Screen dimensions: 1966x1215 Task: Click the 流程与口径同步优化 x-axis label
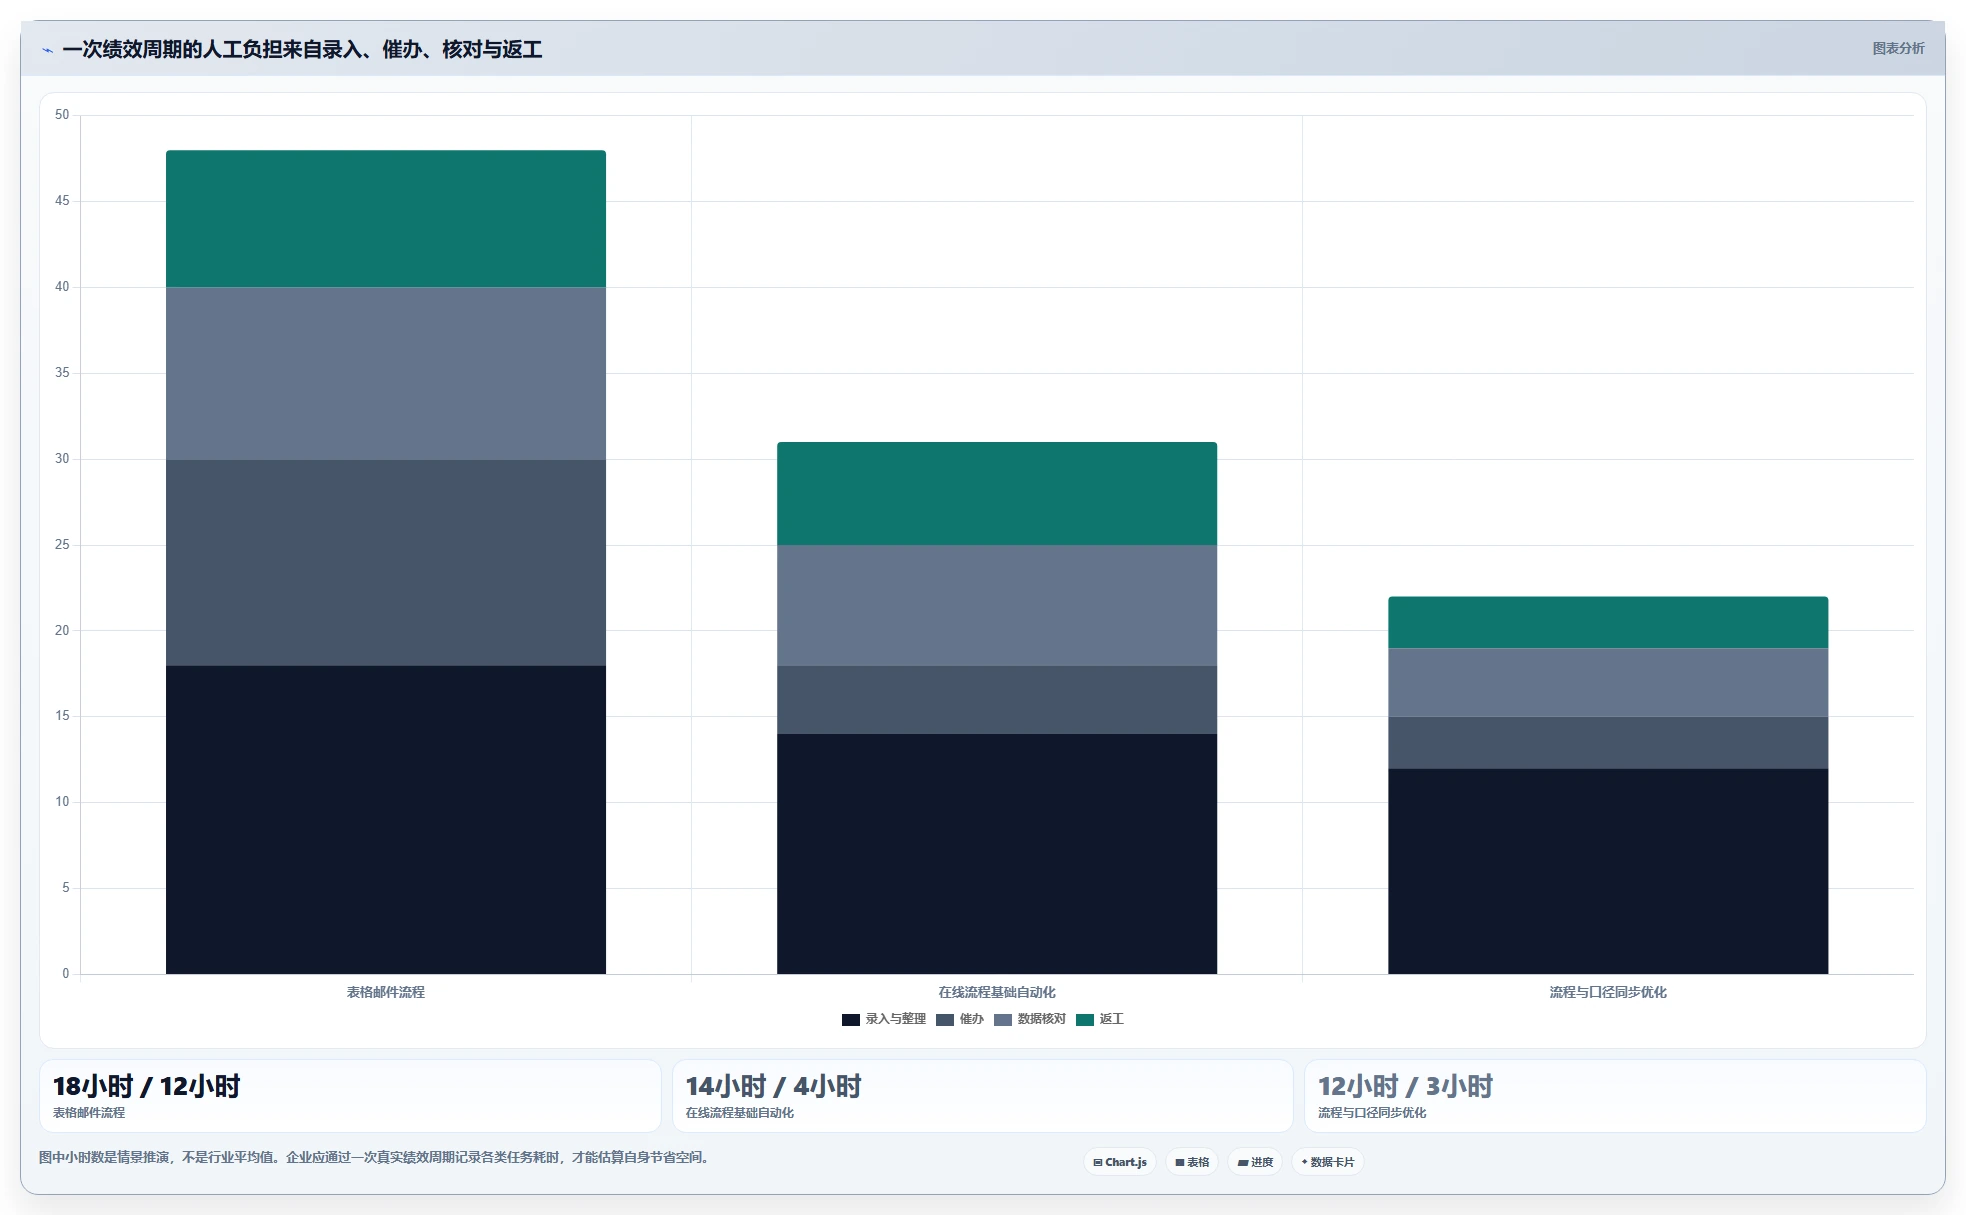[x=1608, y=992]
